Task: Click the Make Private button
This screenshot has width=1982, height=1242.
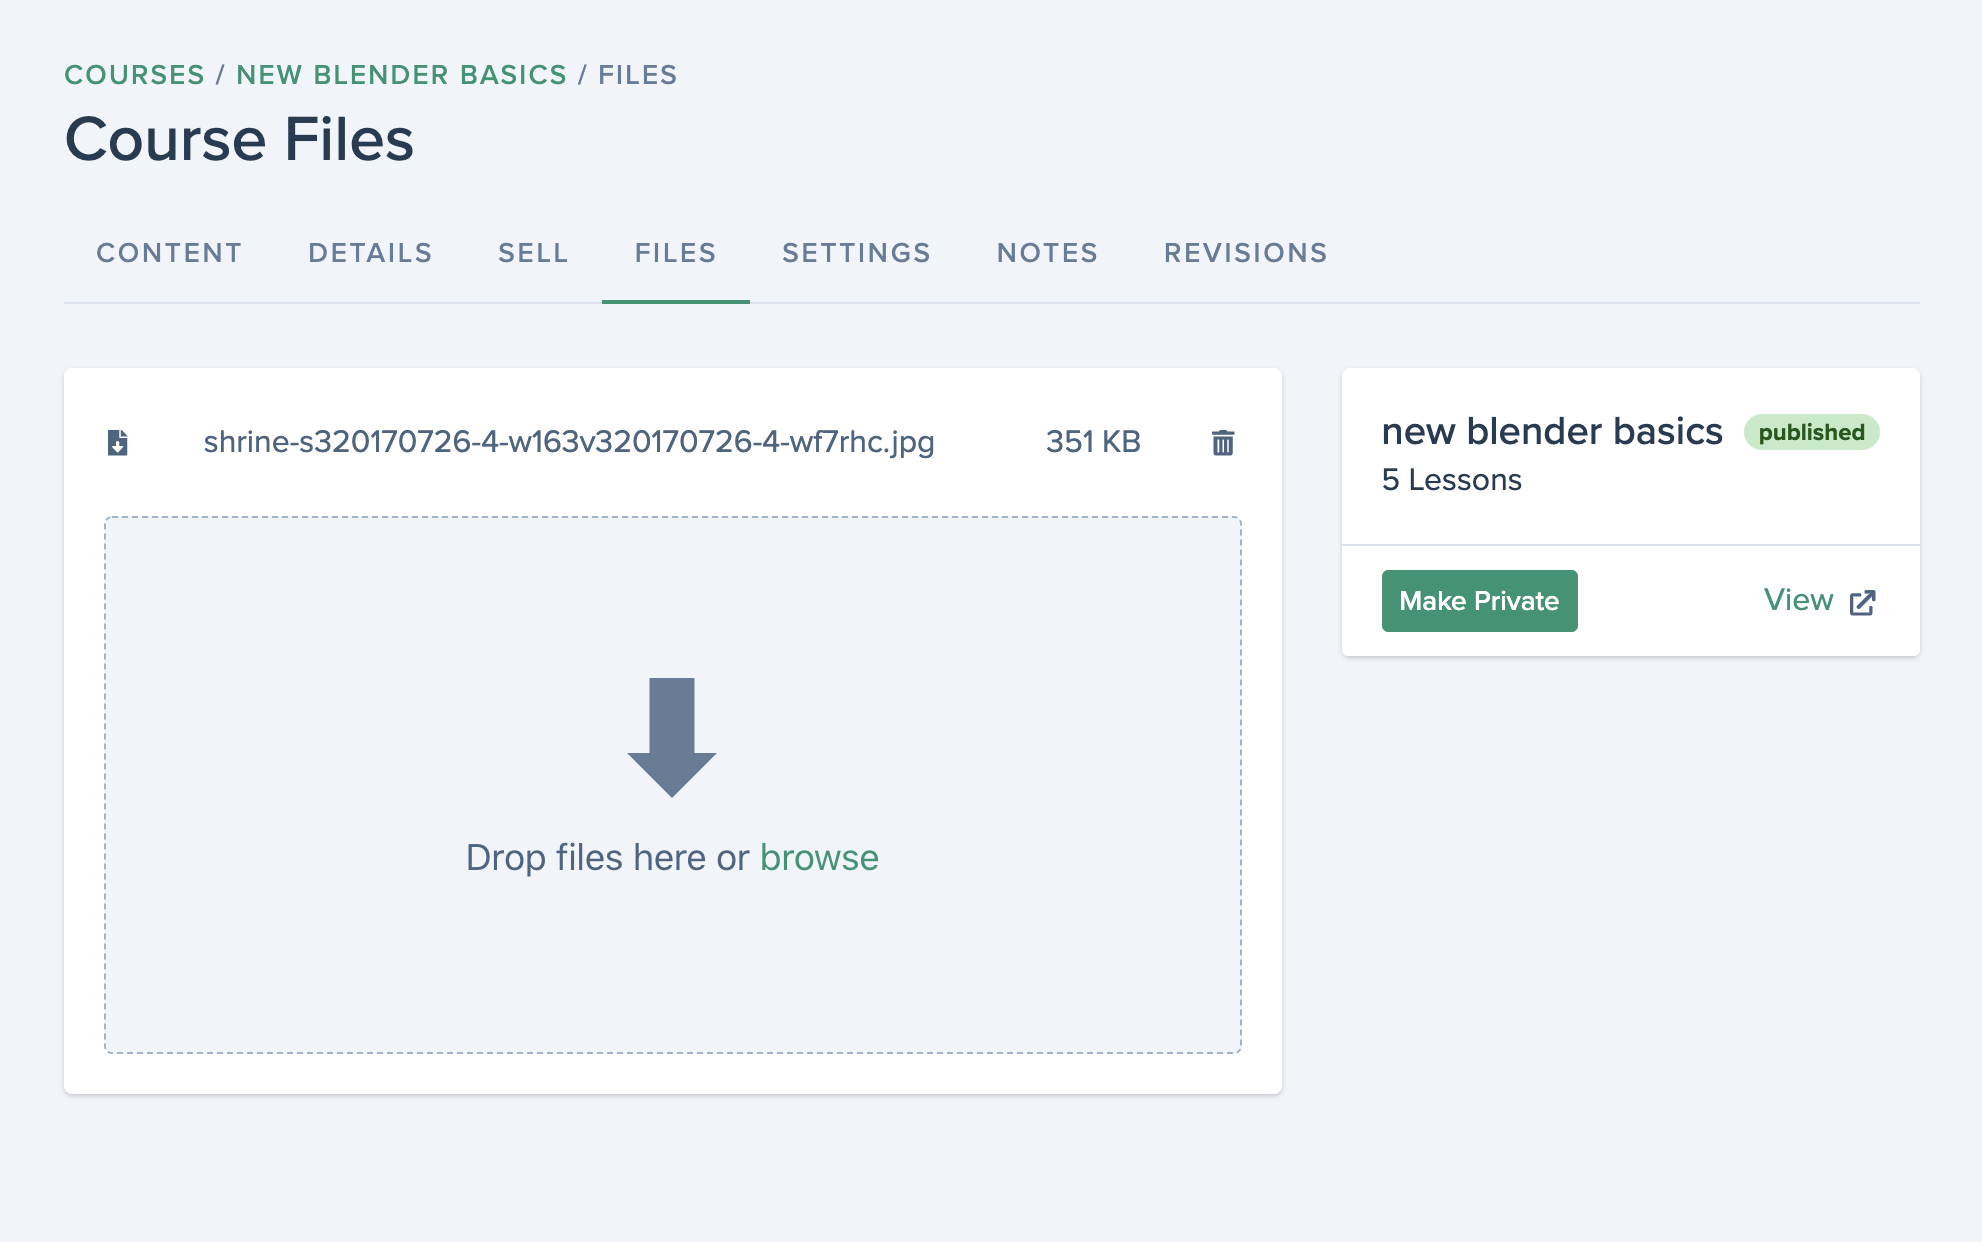Action: [x=1479, y=601]
